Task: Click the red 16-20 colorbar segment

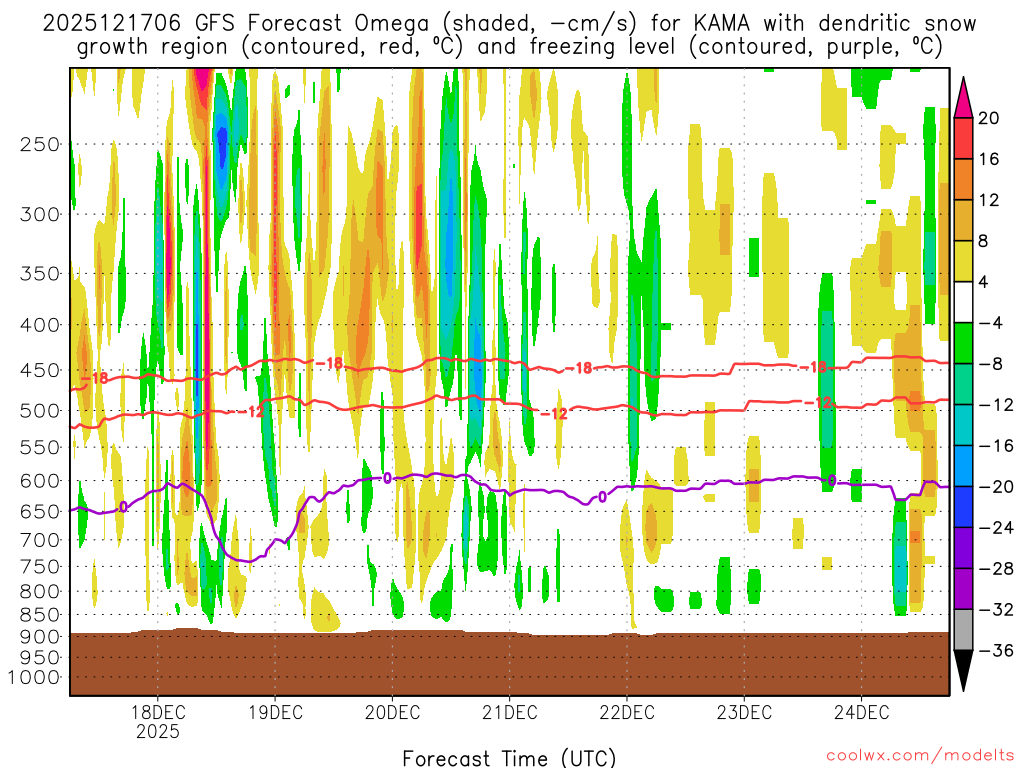Action: click(963, 138)
